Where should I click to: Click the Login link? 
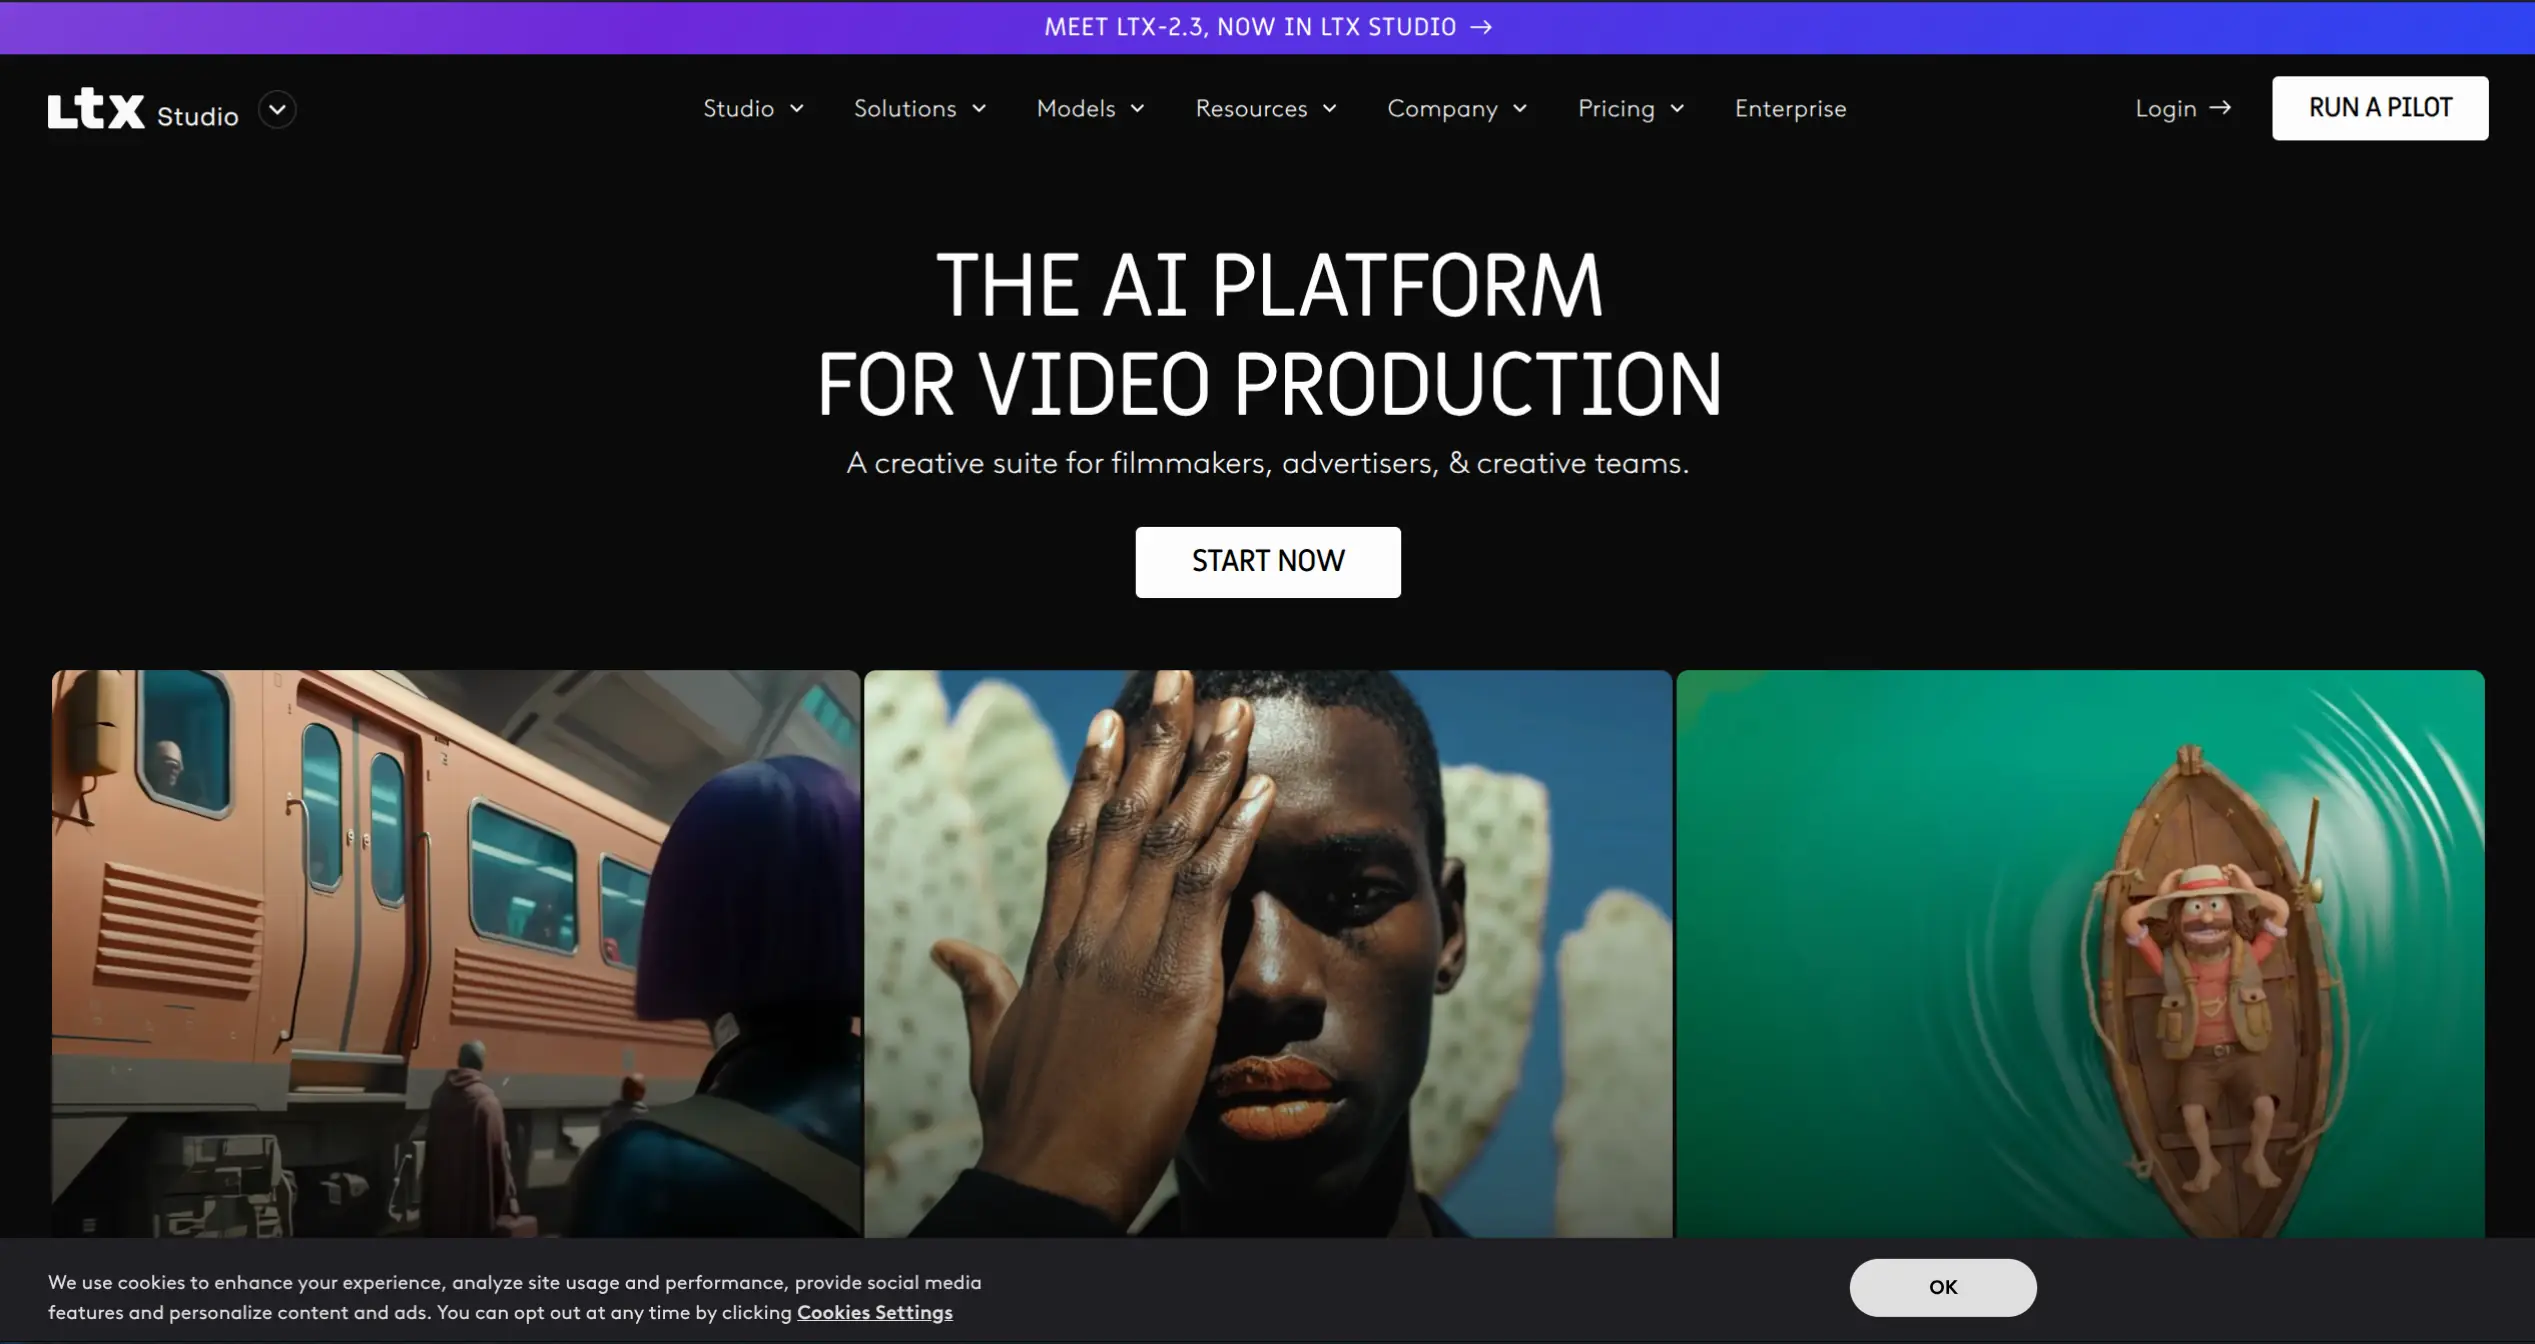click(x=2165, y=108)
